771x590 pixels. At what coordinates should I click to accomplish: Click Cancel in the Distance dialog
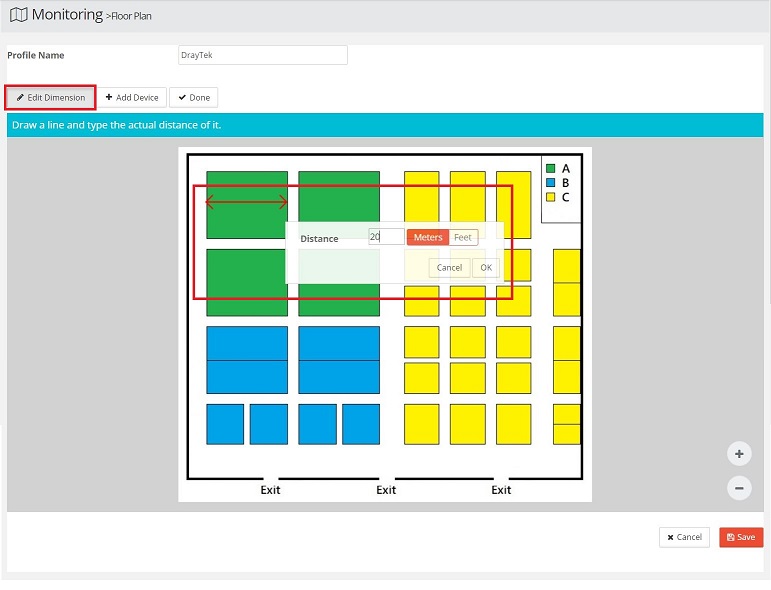pos(449,267)
